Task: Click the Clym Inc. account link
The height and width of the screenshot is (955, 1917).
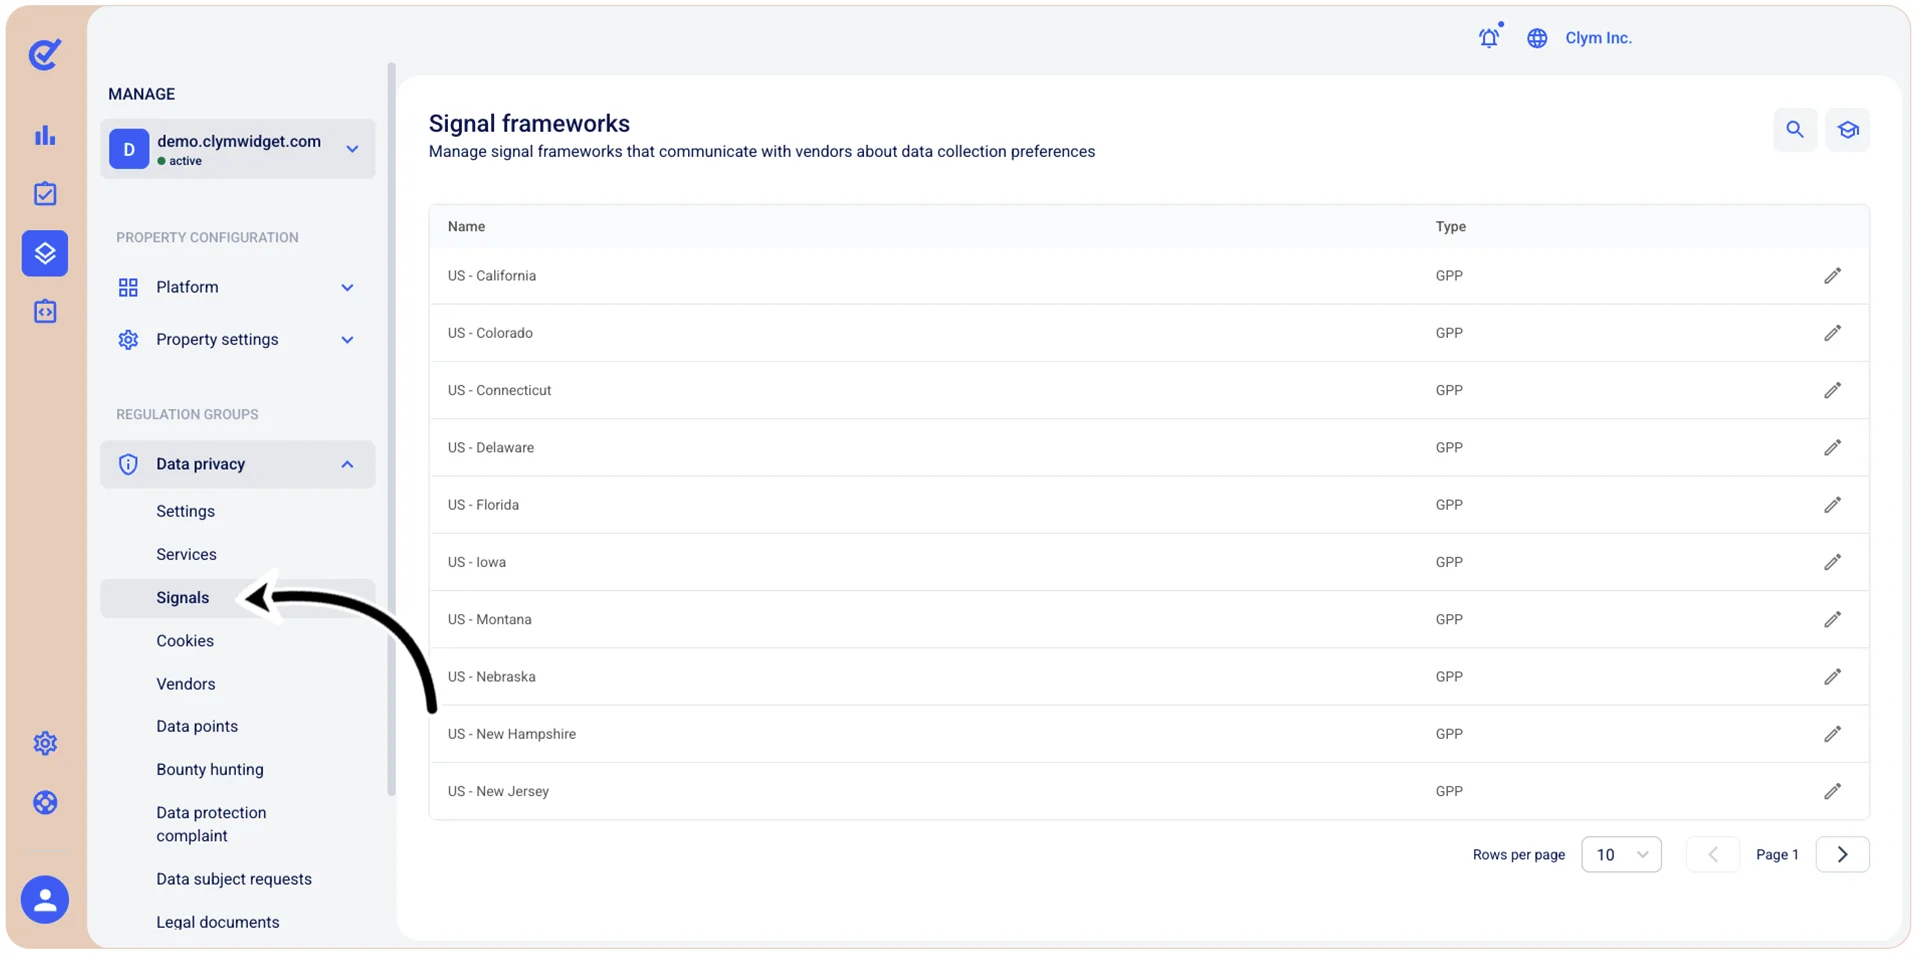Action: pos(1598,38)
